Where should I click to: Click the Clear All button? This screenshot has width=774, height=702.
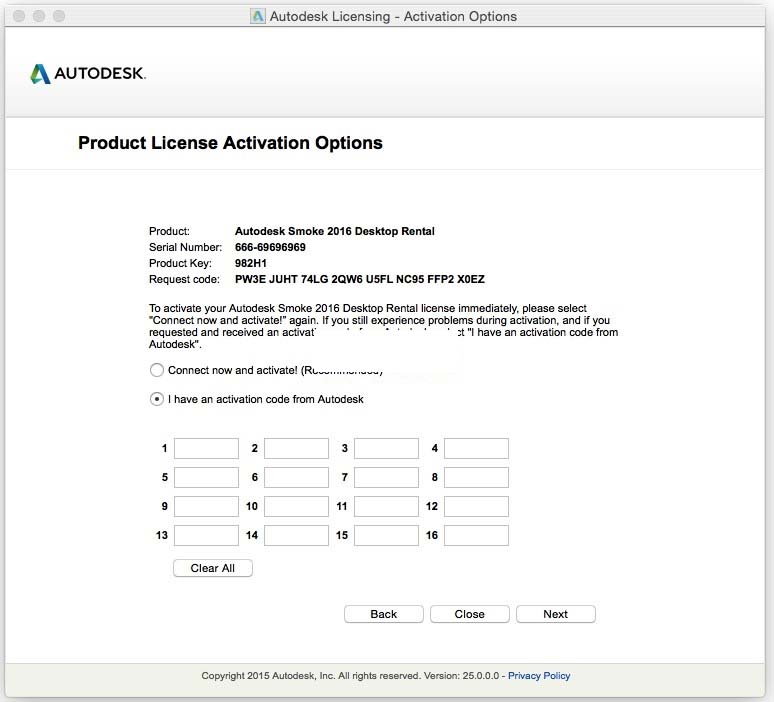[x=213, y=568]
